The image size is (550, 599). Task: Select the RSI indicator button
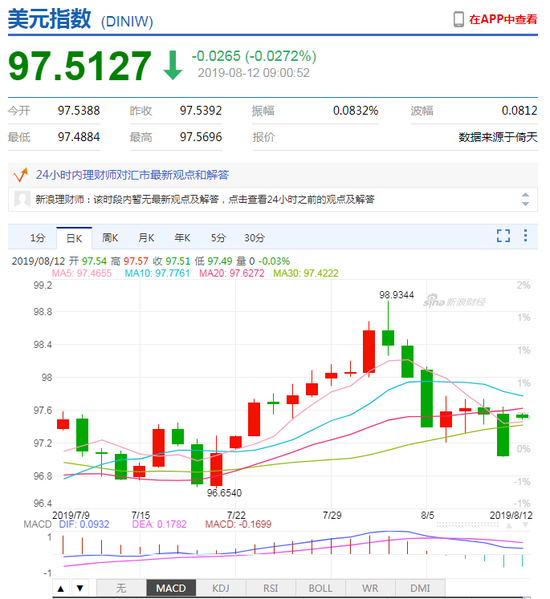[x=270, y=588]
